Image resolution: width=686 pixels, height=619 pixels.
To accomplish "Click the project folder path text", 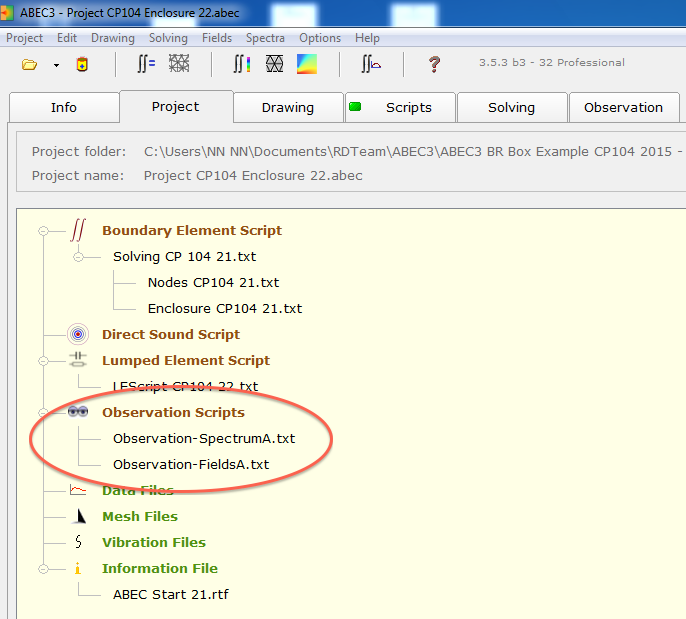I will (413, 152).
